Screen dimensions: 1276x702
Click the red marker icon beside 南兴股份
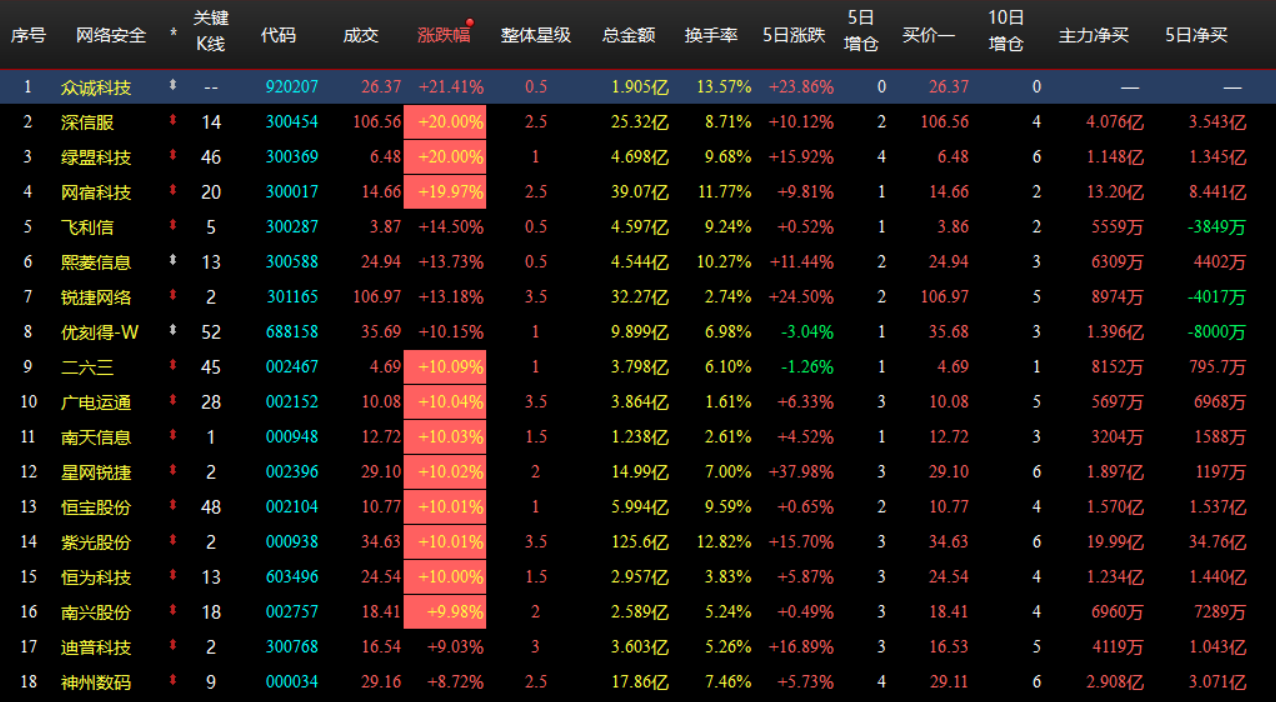(x=173, y=611)
